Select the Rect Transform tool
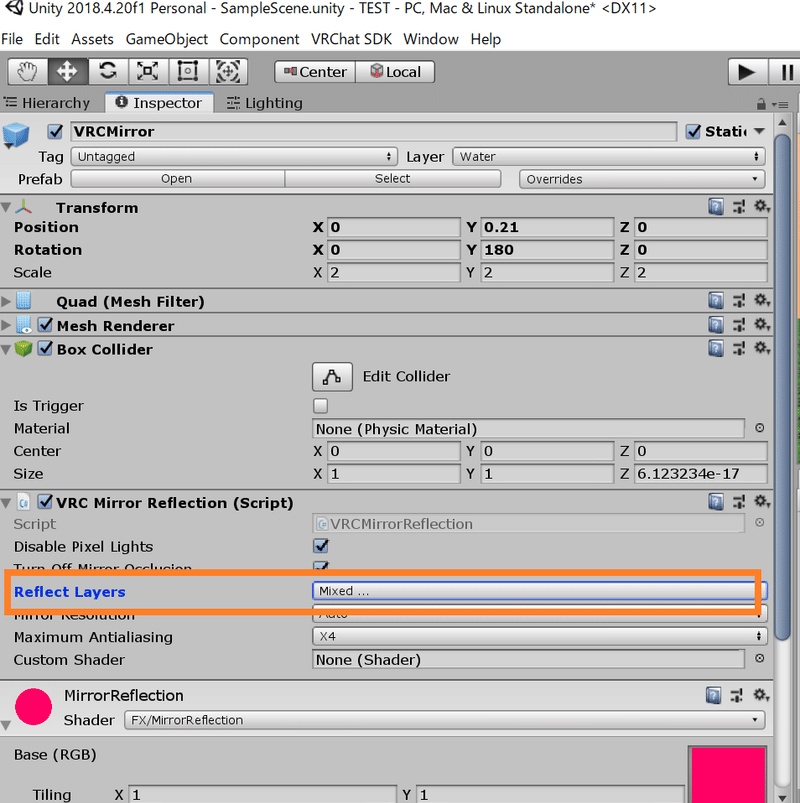This screenshot has height=803, width=800. [x=187, y=72]
